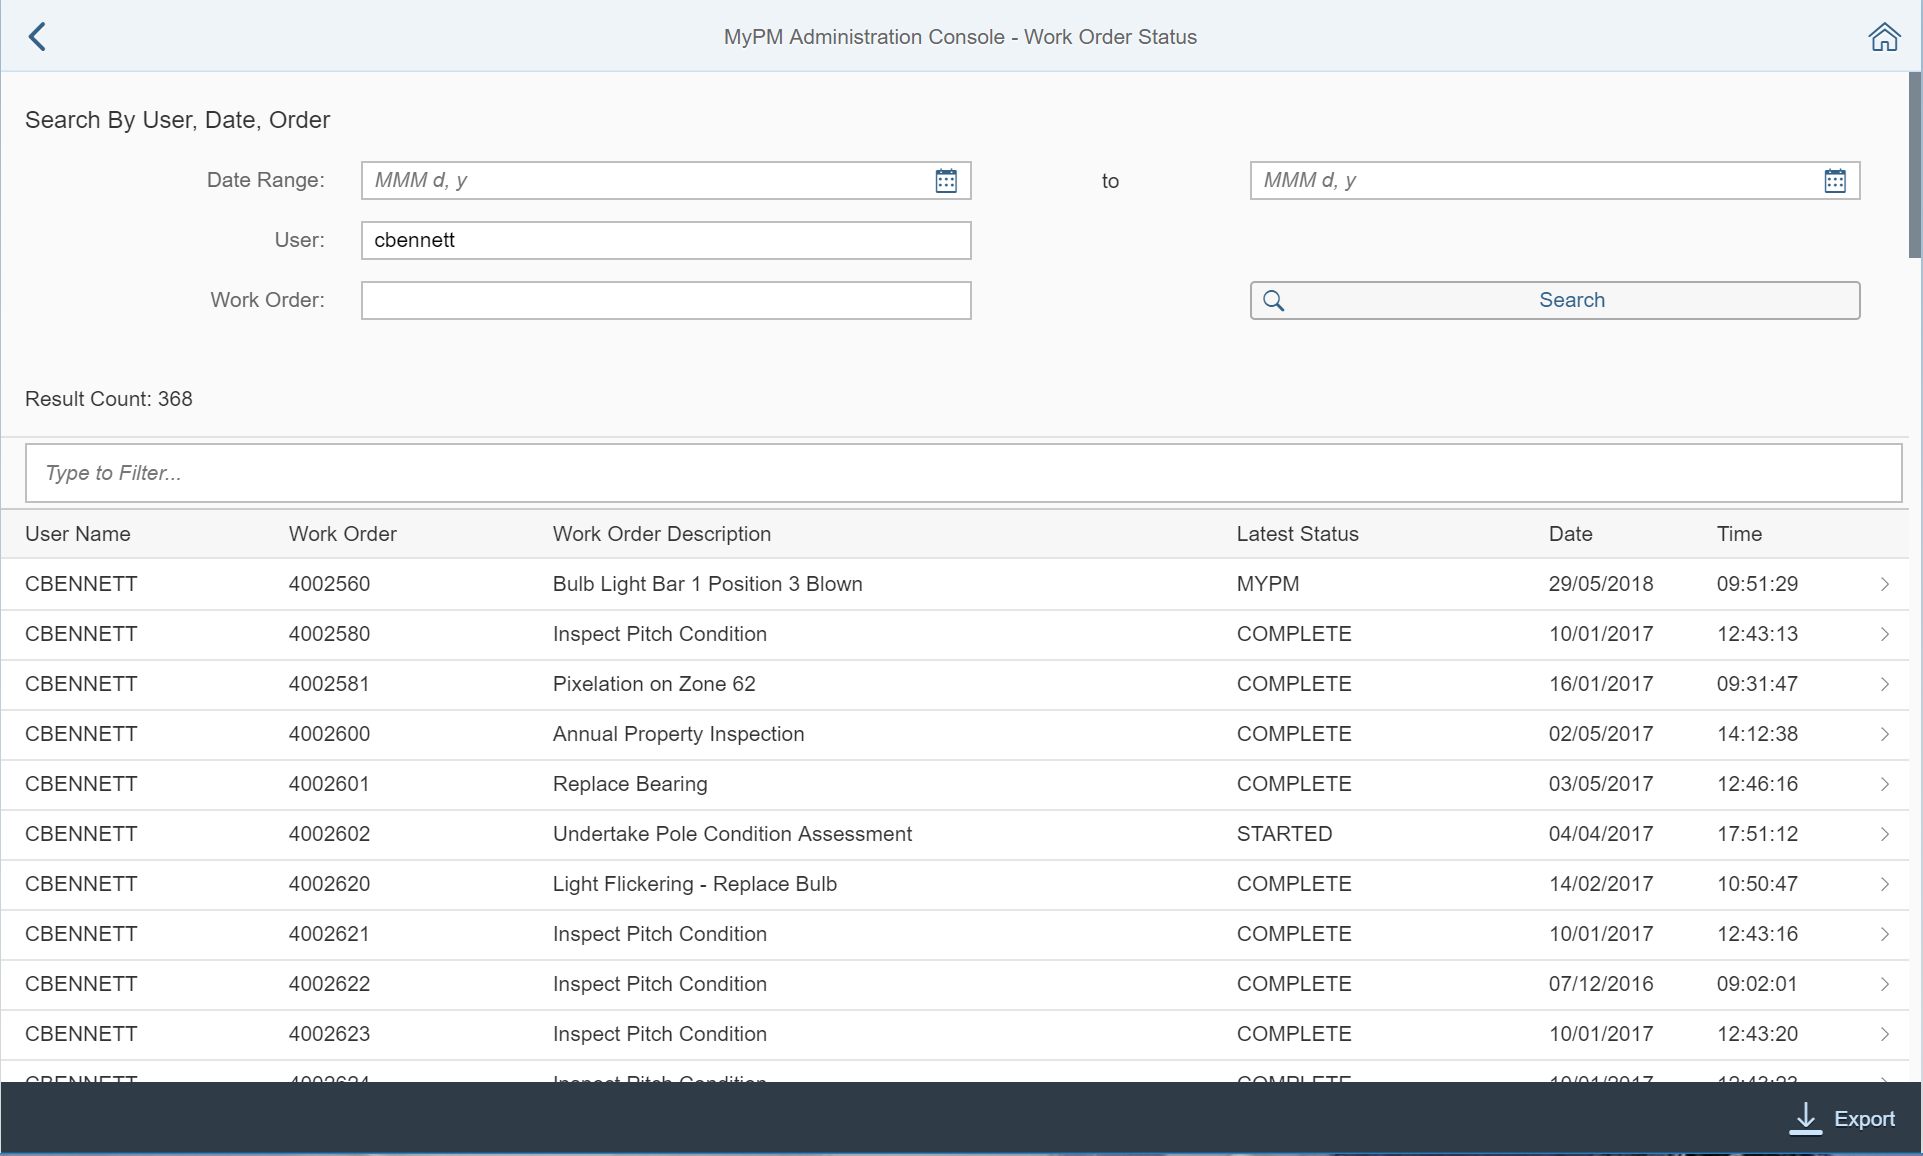The width and height of the screenshot is (1923, 1156).
Task: Open details chevron for Pixelation on Zone 62
Action: pyautogui.click(x=1884, y=684)
